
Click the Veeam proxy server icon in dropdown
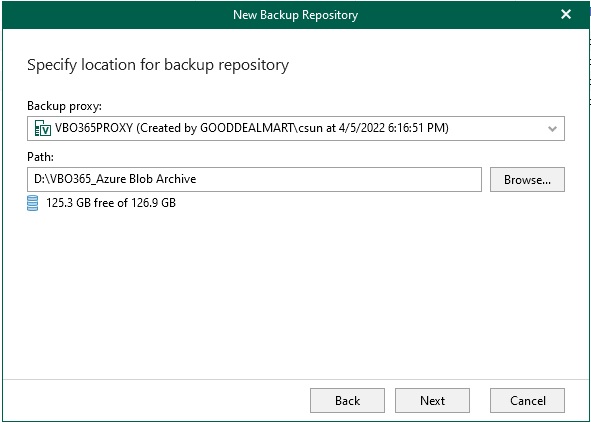[x=43, y=128]
